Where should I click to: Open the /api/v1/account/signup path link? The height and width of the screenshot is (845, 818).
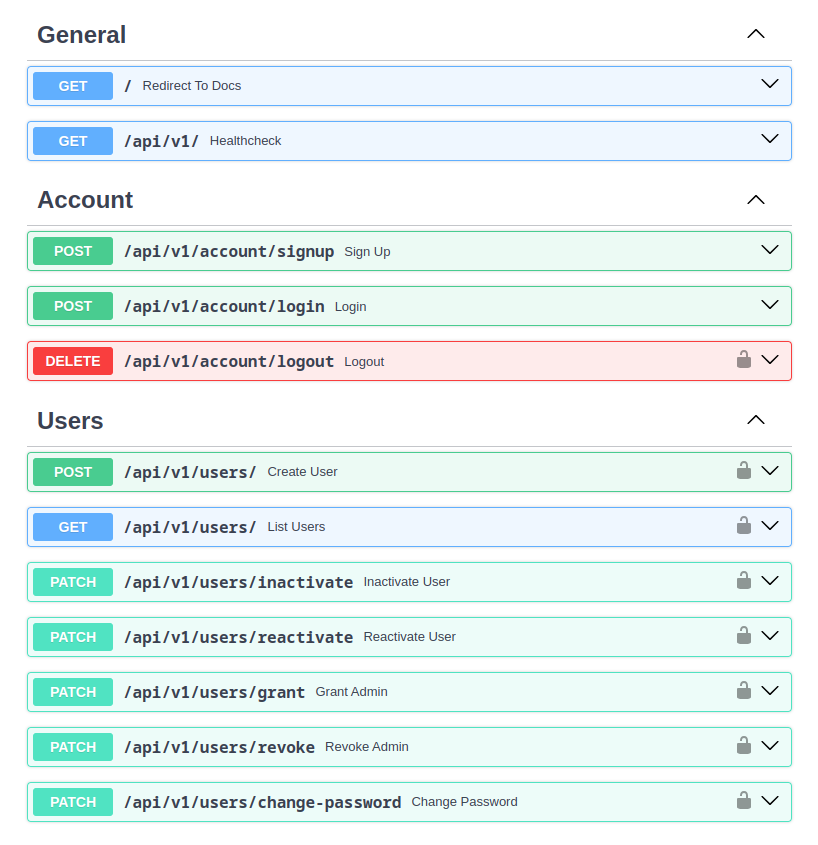click(x=229, y=252)
